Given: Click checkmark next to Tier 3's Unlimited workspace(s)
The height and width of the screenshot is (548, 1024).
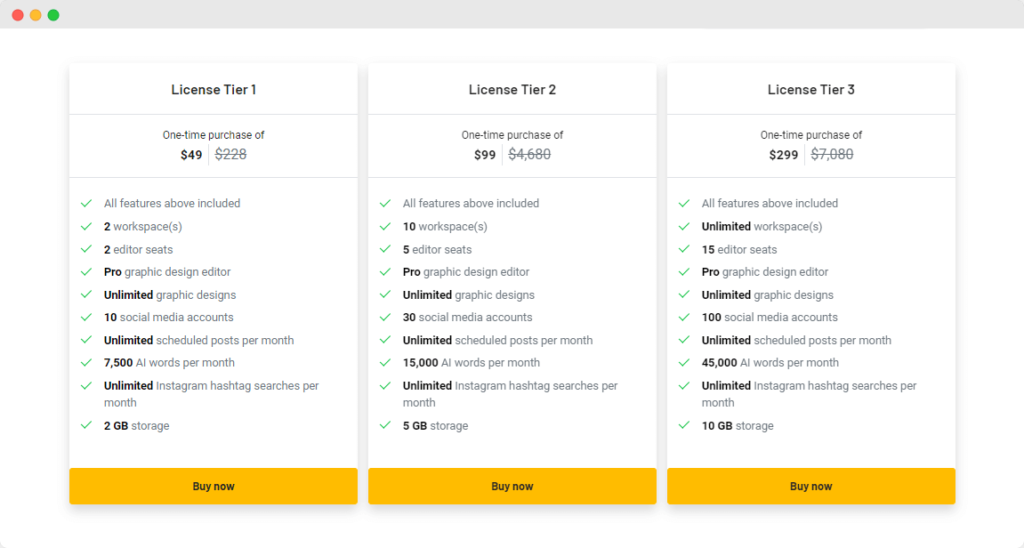Looking at the screenshot, I should tap(684, 227).
